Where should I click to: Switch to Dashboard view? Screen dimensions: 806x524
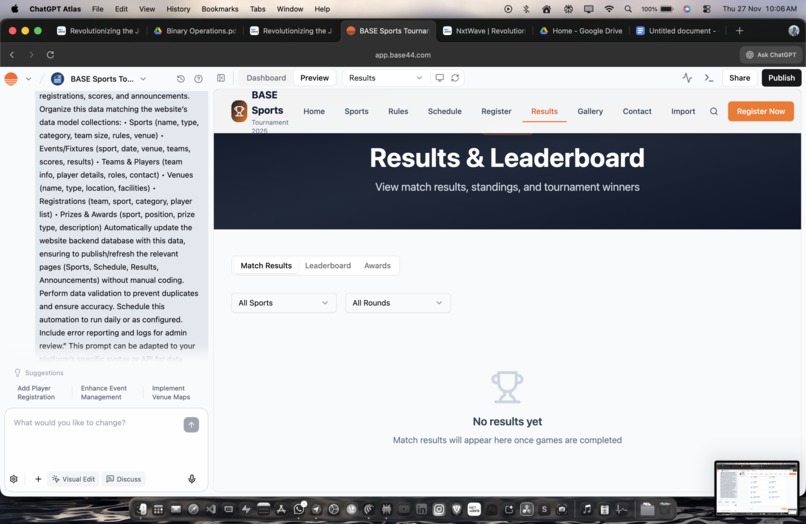(266, 78)
